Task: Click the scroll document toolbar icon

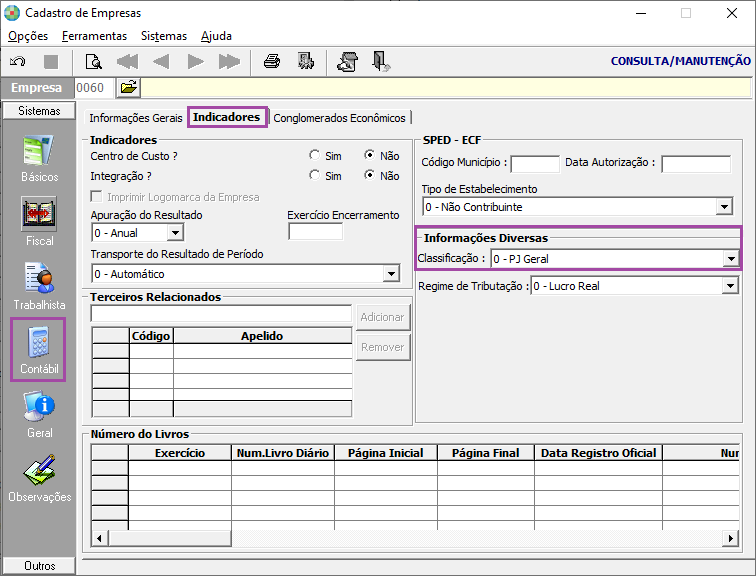Action: pyautogui.click(x=348, y=62)
